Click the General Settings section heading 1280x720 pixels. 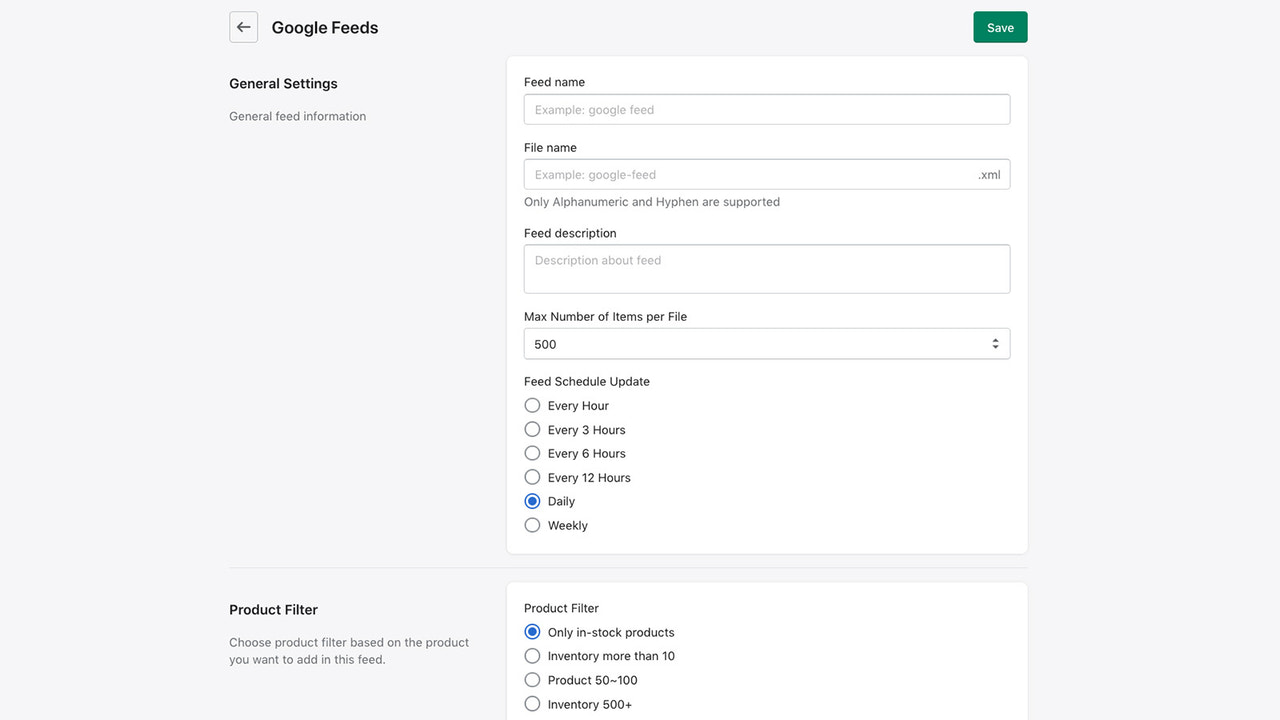click(x=283, y=83)
